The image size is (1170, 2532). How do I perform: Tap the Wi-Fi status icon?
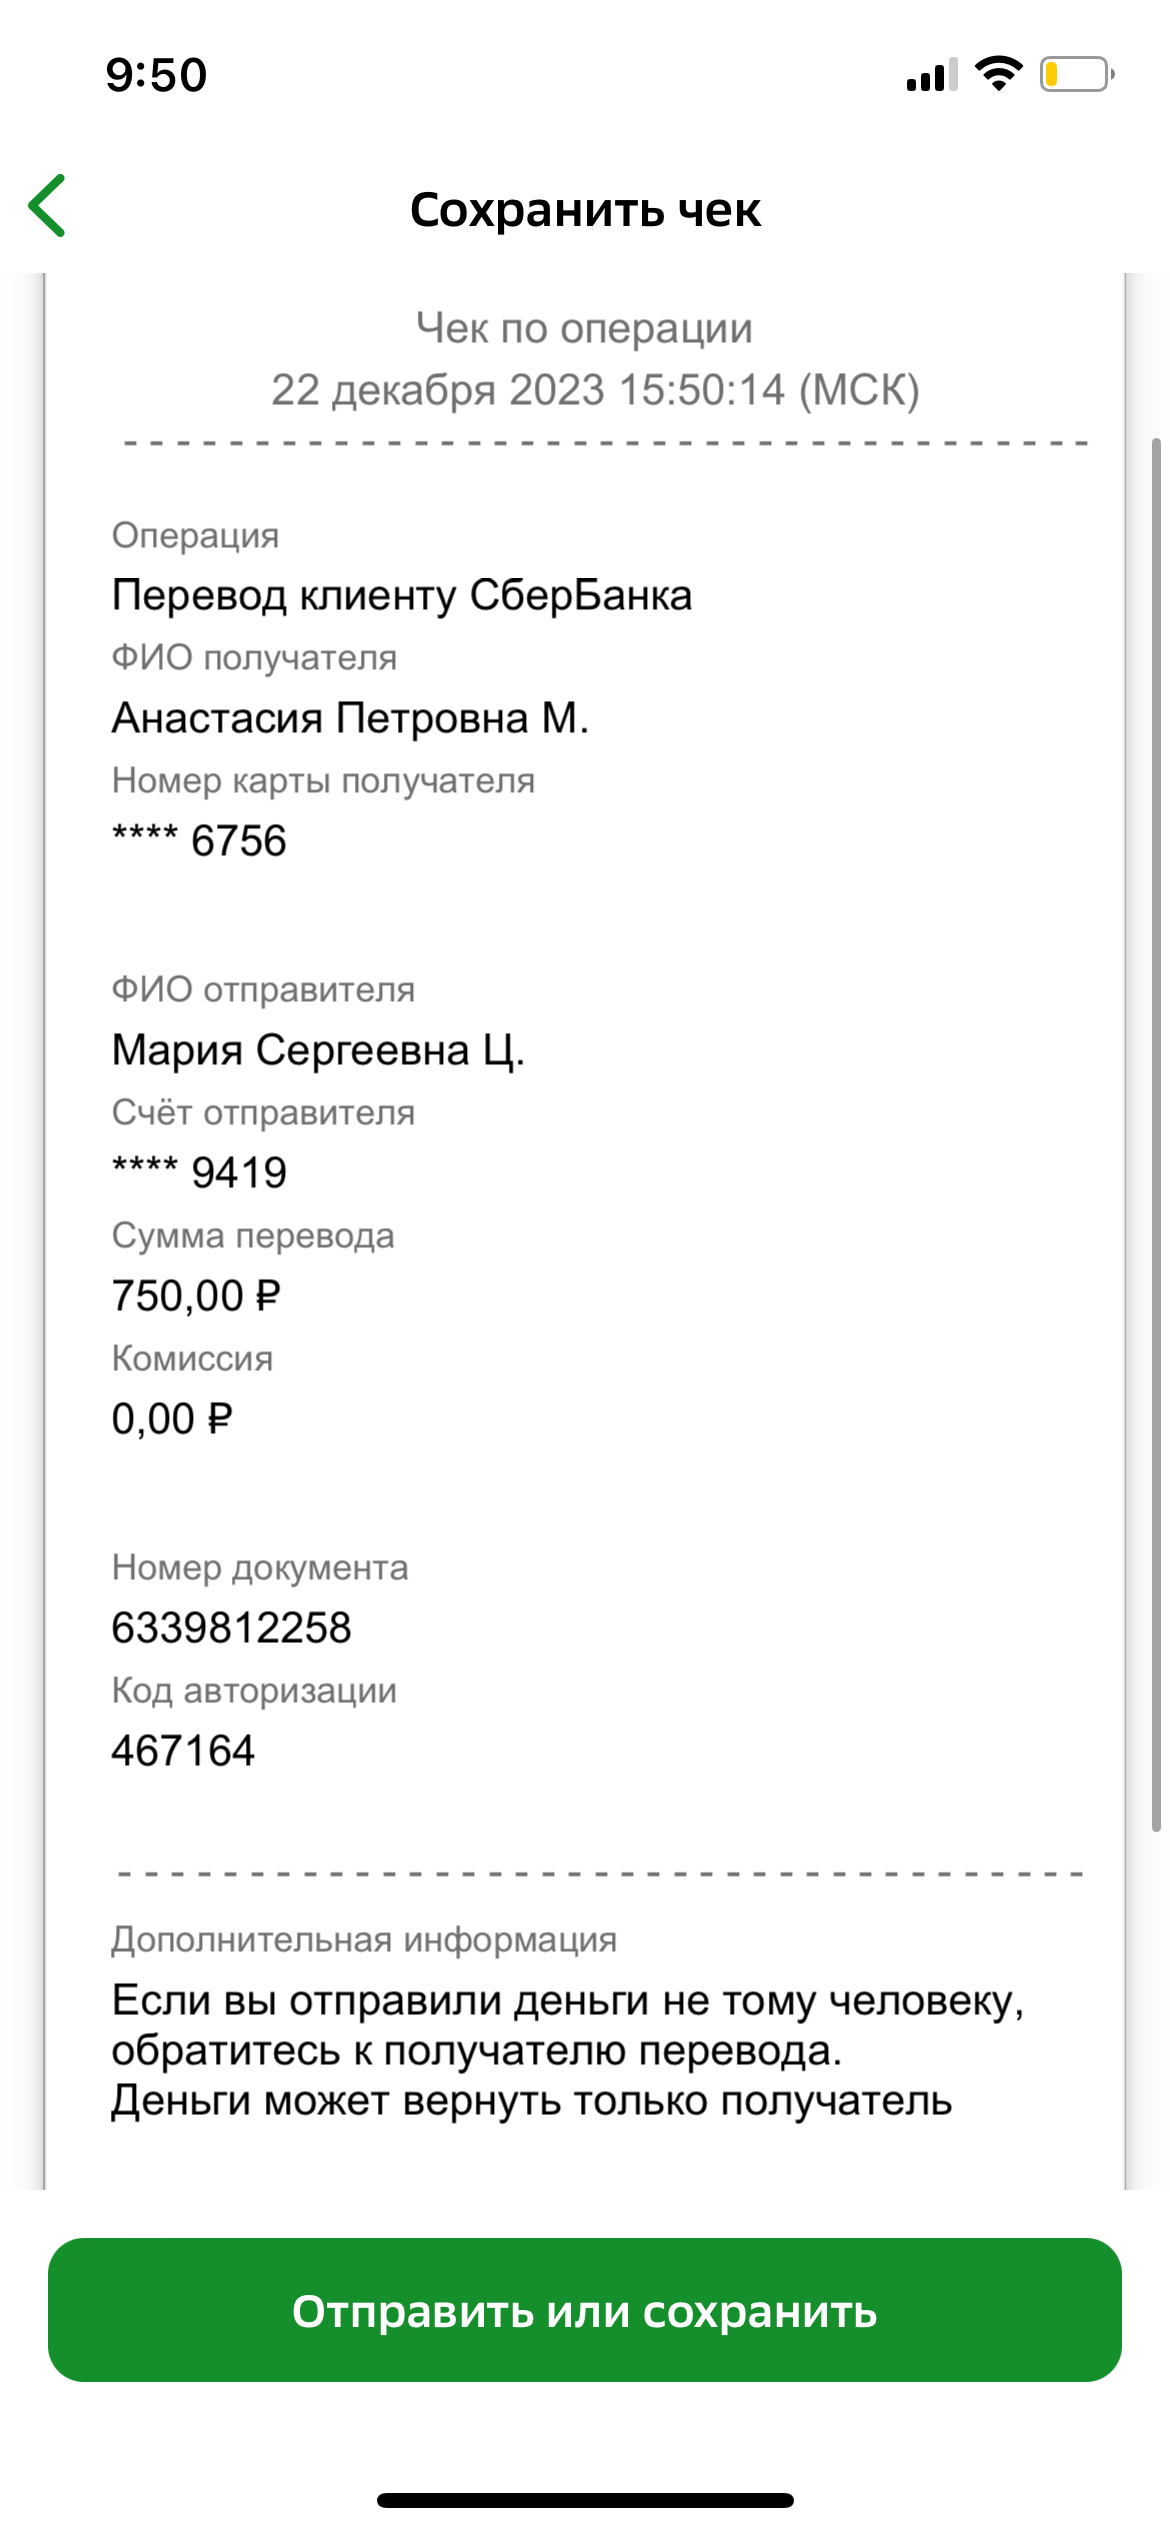pyautogui.click(x=998, y=74)
